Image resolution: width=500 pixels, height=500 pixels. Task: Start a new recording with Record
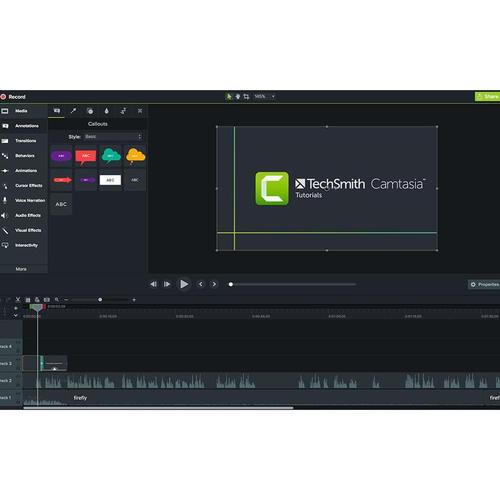pos(13,97)
